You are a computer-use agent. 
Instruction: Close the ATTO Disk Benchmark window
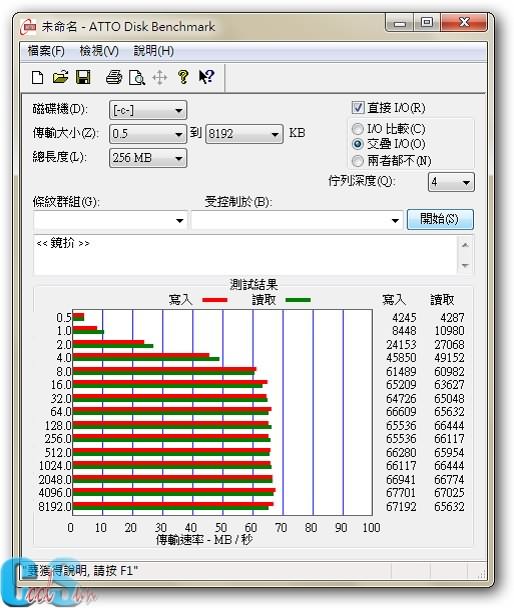(464, 23)
